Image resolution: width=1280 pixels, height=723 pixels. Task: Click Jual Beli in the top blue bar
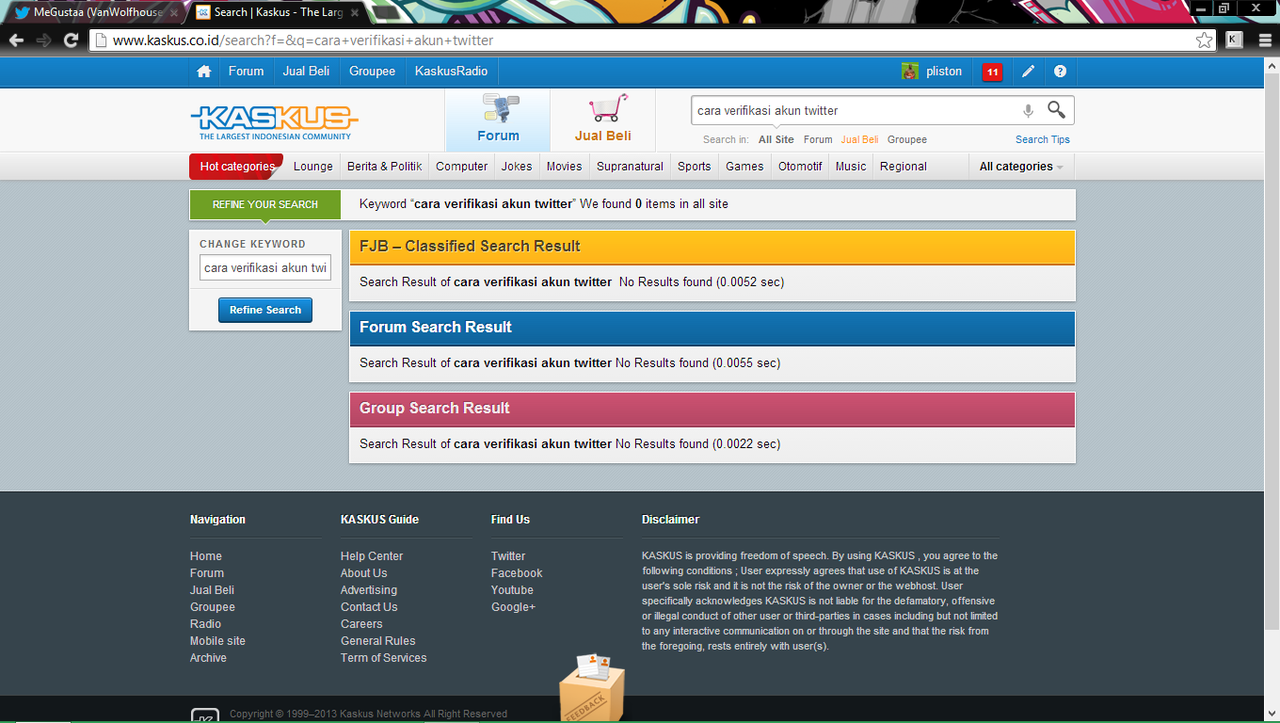point(306,71)
